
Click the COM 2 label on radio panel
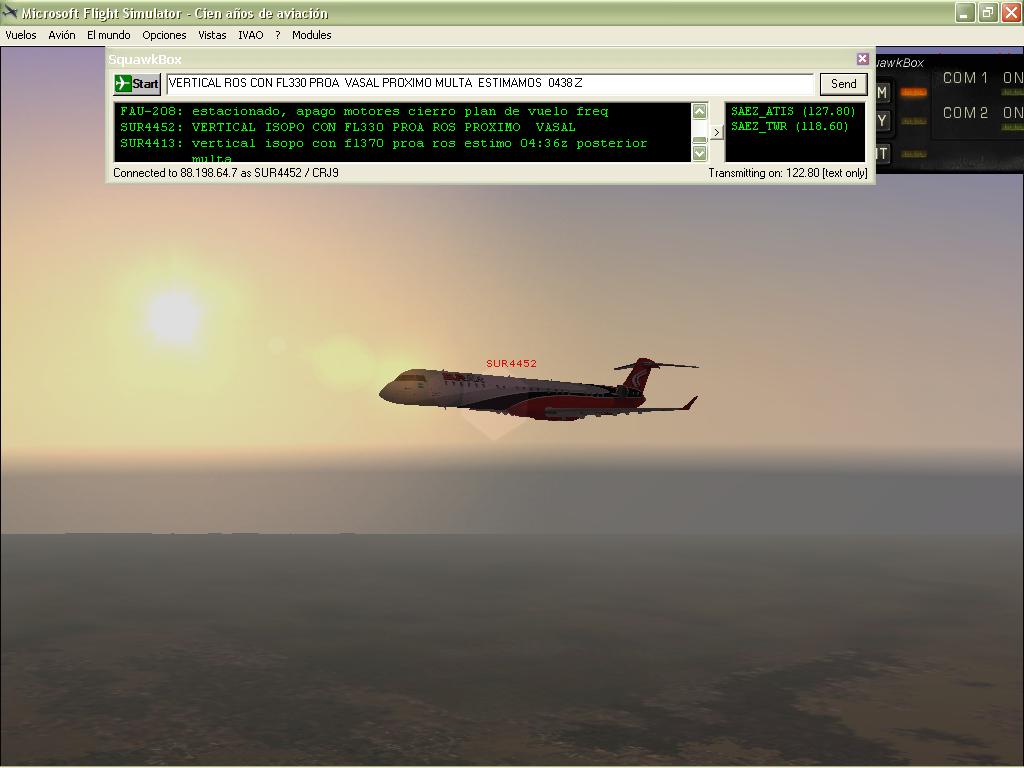point(965,112)
